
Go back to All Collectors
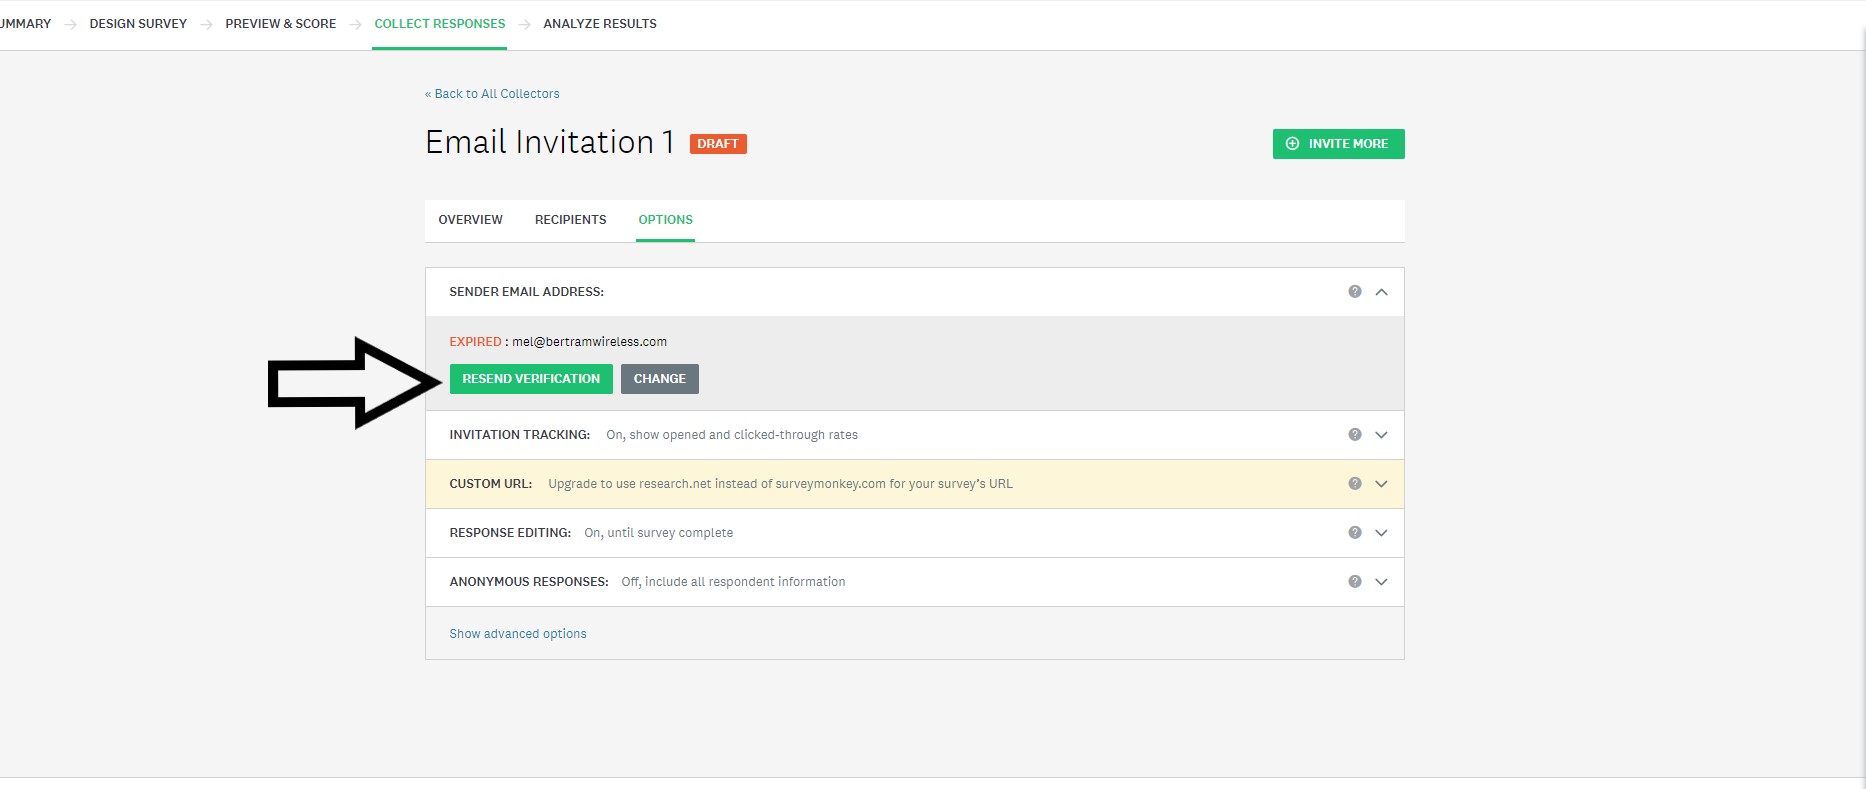click(492, 94)
